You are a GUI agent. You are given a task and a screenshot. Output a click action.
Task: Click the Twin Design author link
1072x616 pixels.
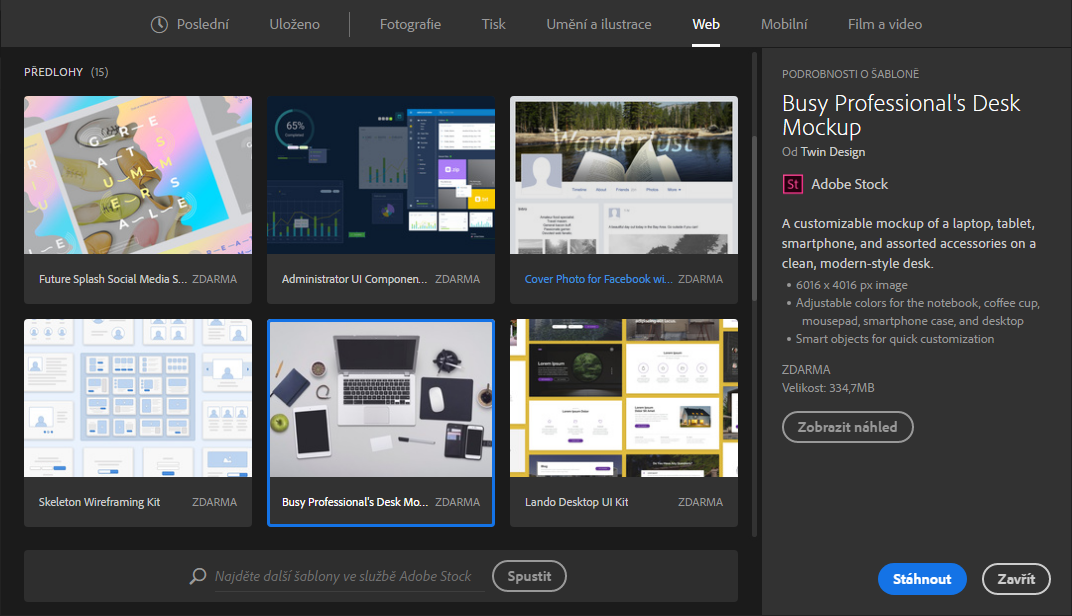click(x=833, y=152)
